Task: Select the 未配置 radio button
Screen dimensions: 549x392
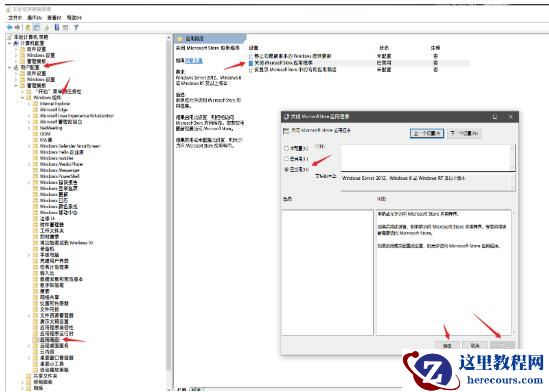Action: [x=286, y=148]
